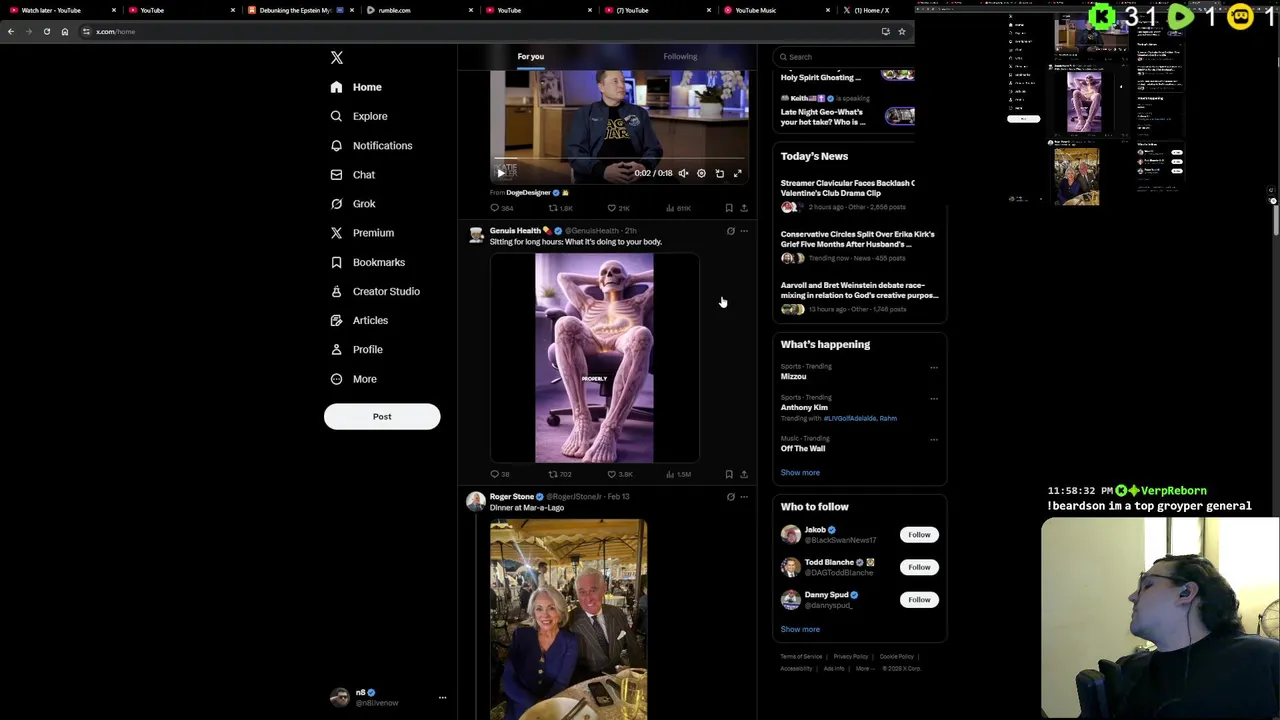Open the Explore search icon in sidebar
The width and height of the screenshot is (1280, 720).
coord(336,116)
